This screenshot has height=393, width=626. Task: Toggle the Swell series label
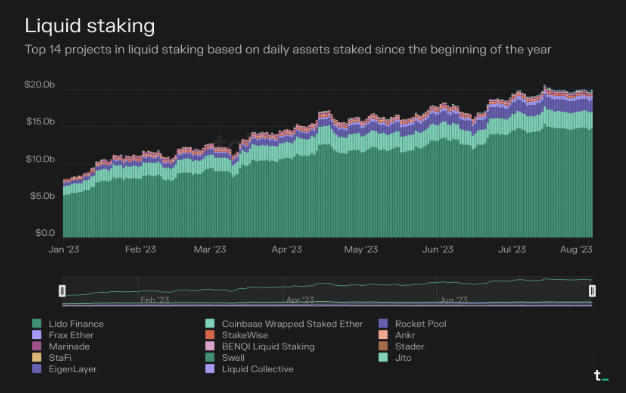pos(233,358)
